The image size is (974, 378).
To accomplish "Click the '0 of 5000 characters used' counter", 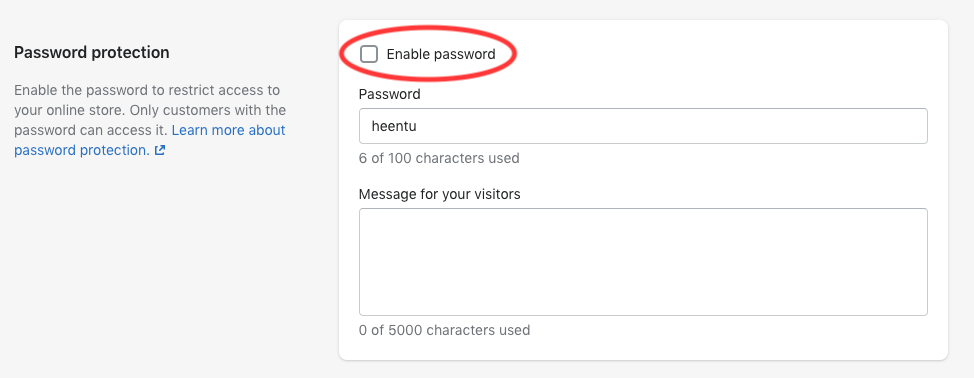I will tap(444, 330).
